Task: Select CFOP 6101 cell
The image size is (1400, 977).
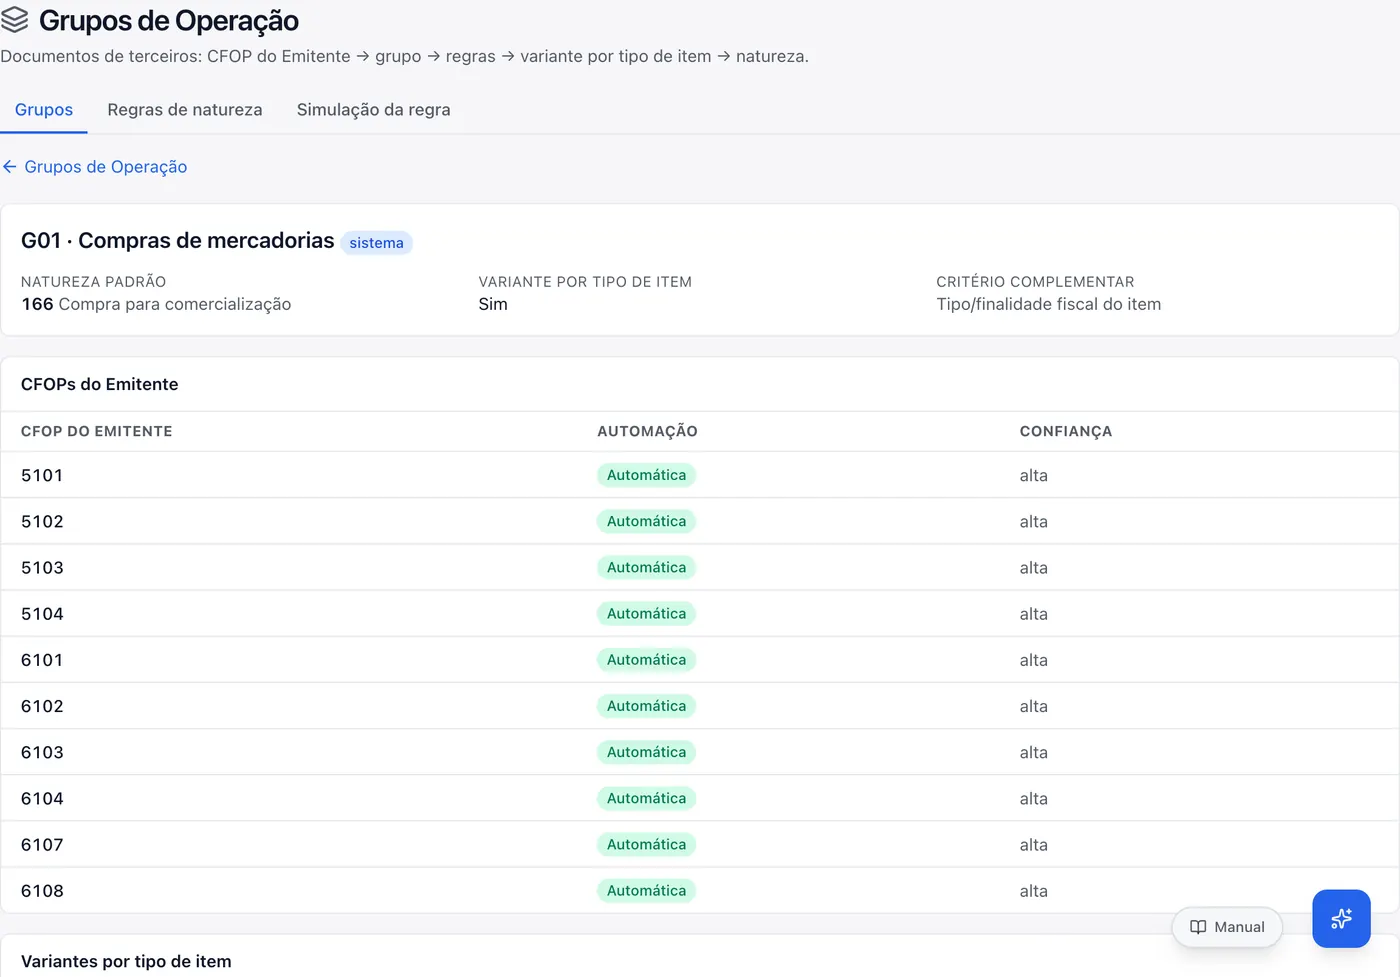Action: point(42,660)
